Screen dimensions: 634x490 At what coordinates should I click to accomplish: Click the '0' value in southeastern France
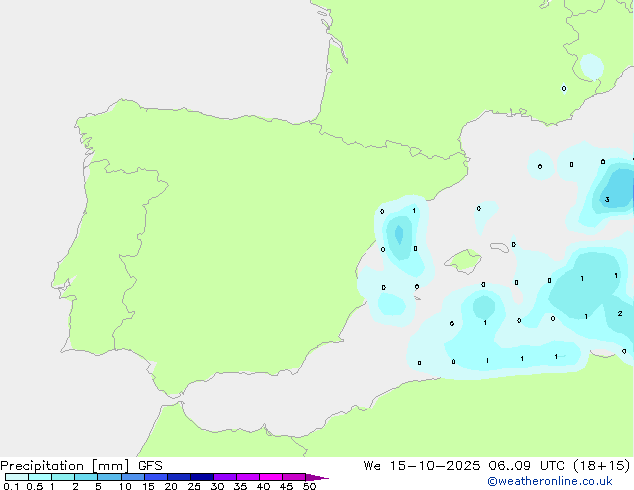(564, 89)
